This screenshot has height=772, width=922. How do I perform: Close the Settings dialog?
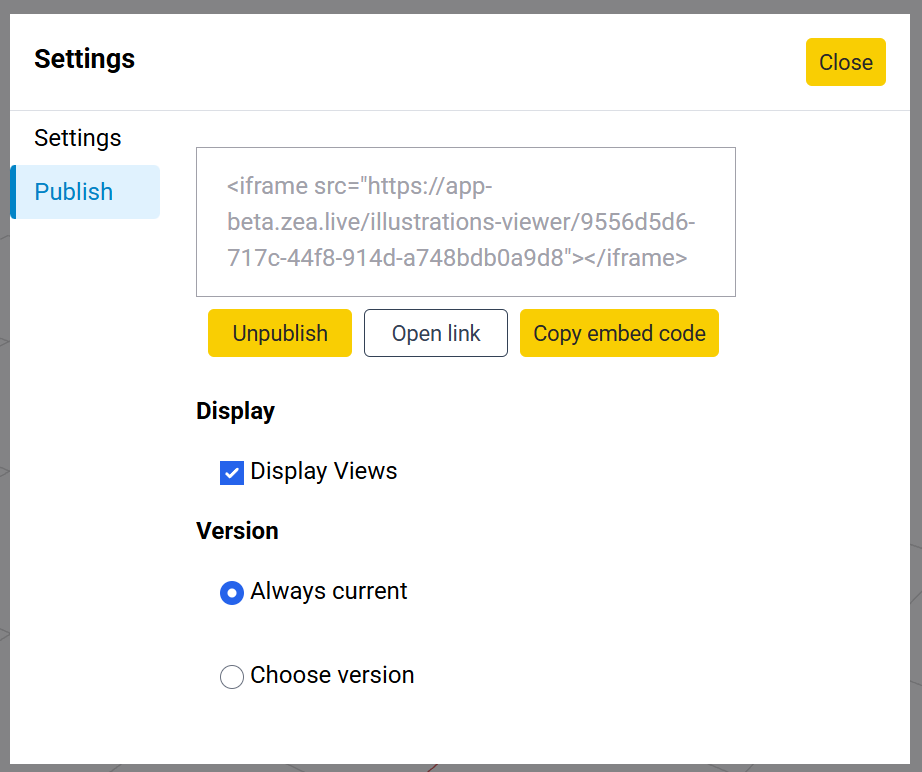point(845,62)
